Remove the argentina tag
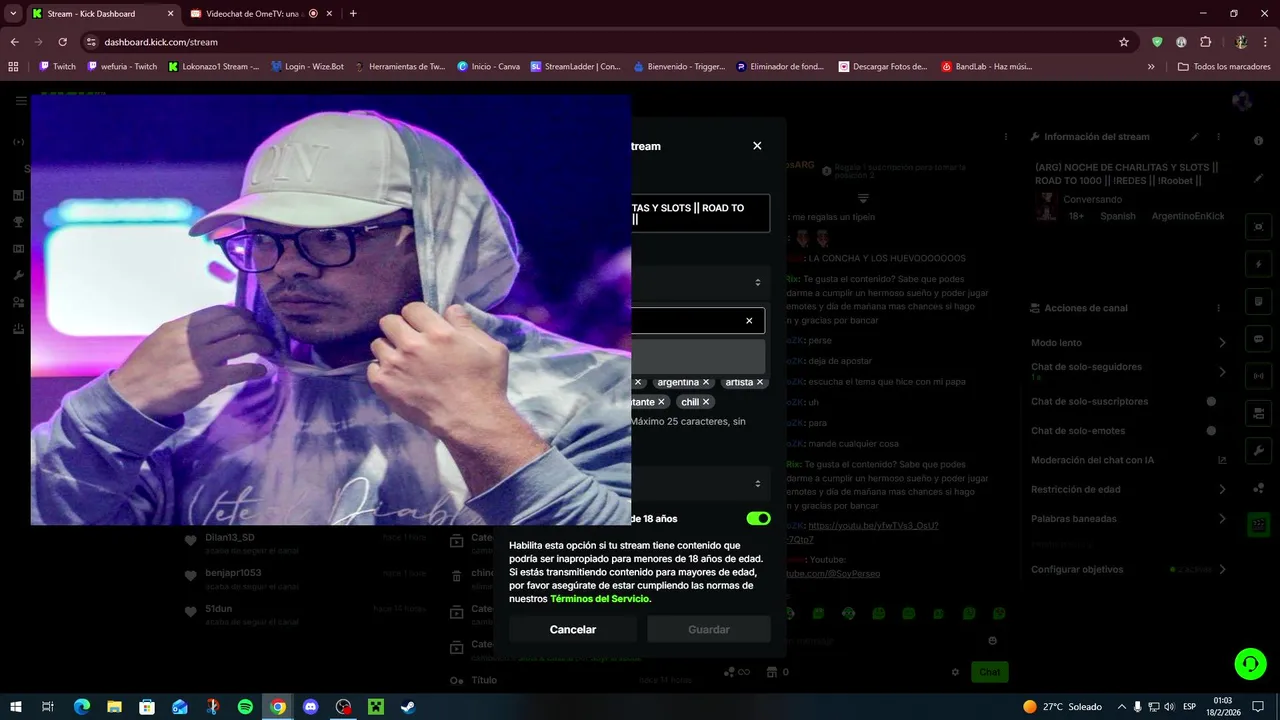The width and height of the screenshot is (1280, 720). pyautogui.click(x=706, y=382)
